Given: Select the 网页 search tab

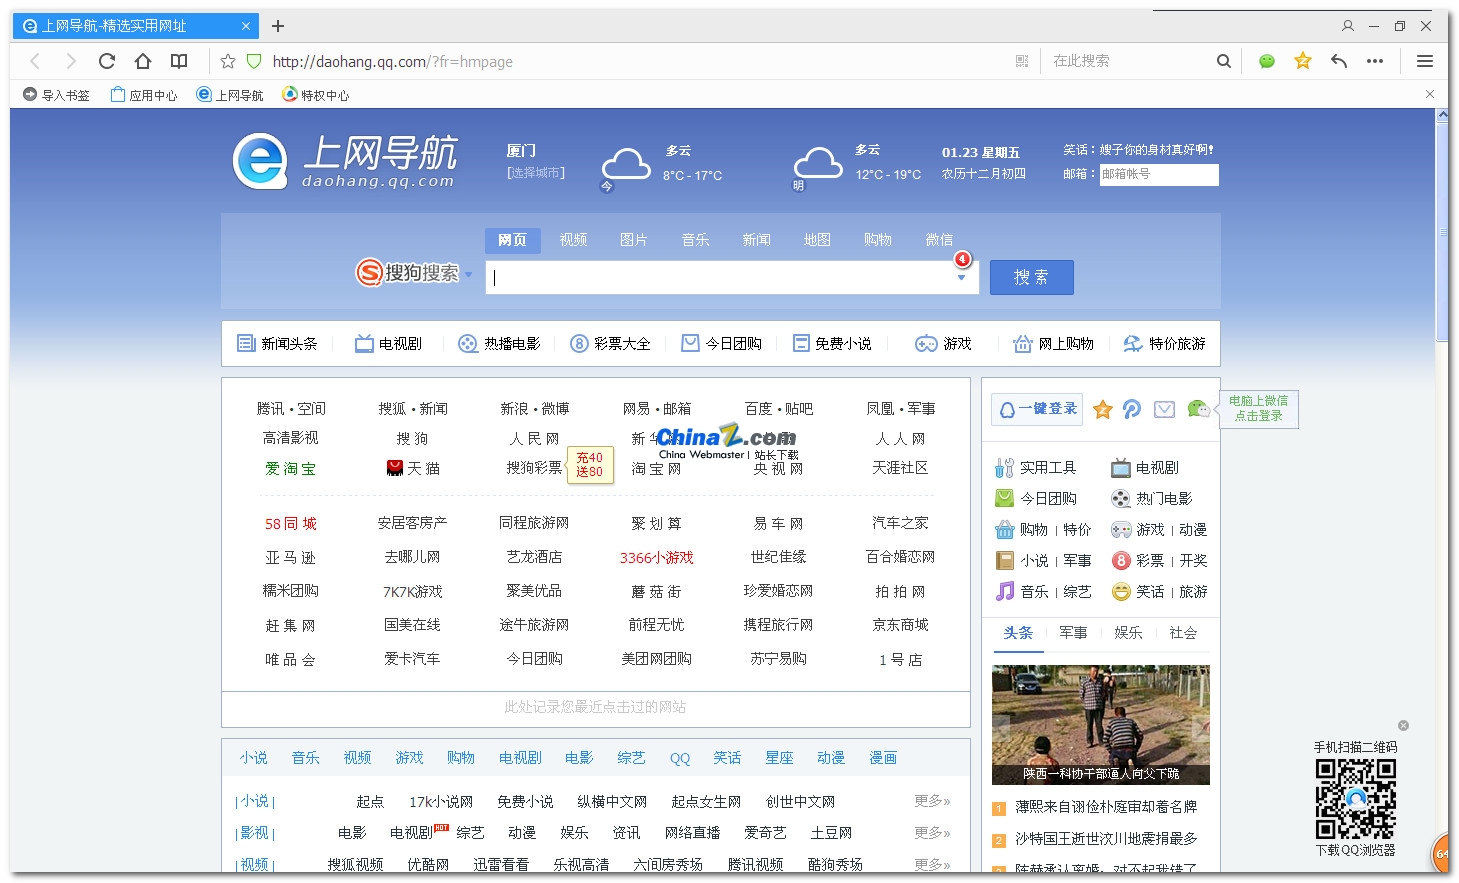Looking at the screenshot, I should tap(513, 240).
